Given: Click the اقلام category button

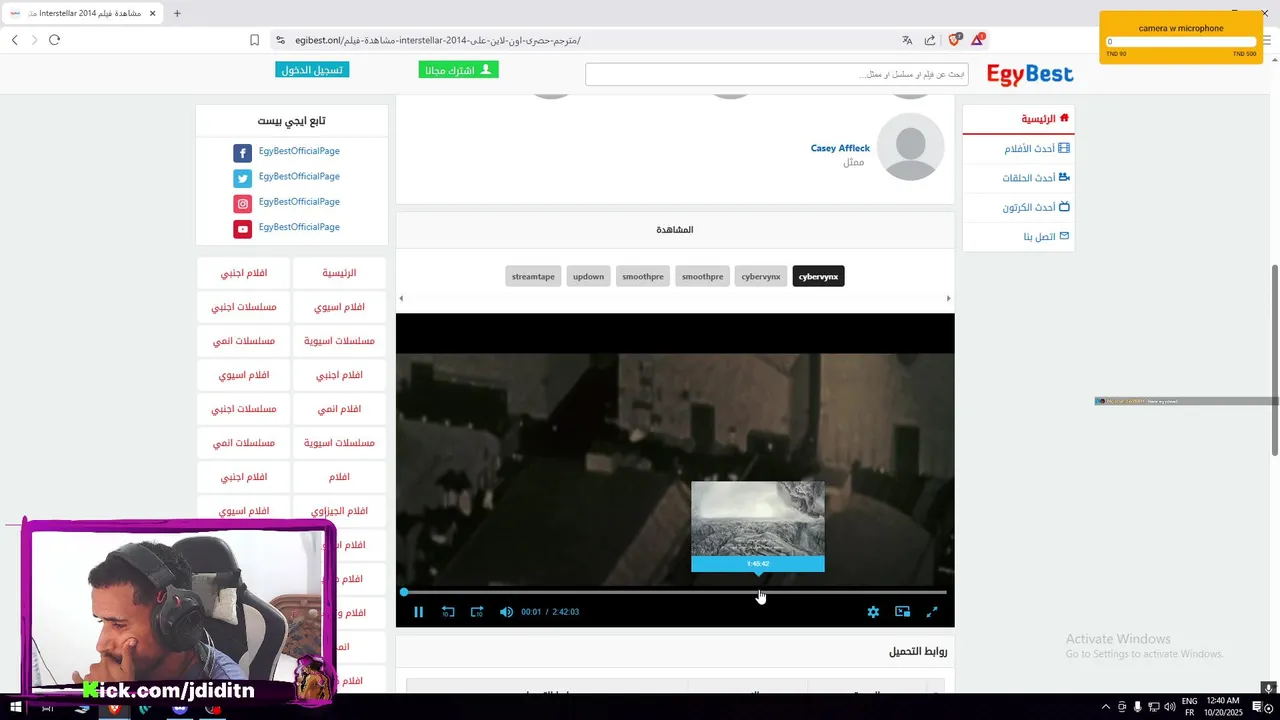Looking at the screenshot, I should (x=339, y=477).
